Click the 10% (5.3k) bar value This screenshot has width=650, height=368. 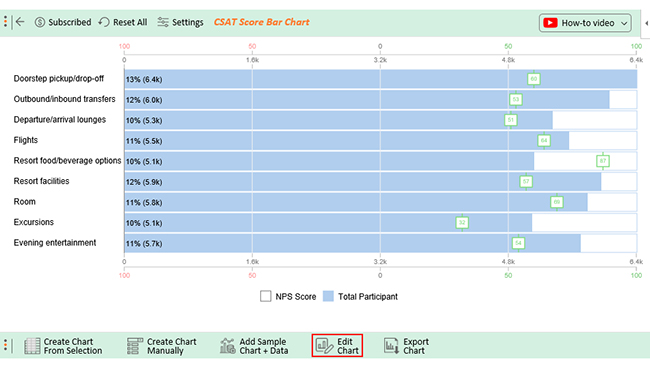click(144, 121)
